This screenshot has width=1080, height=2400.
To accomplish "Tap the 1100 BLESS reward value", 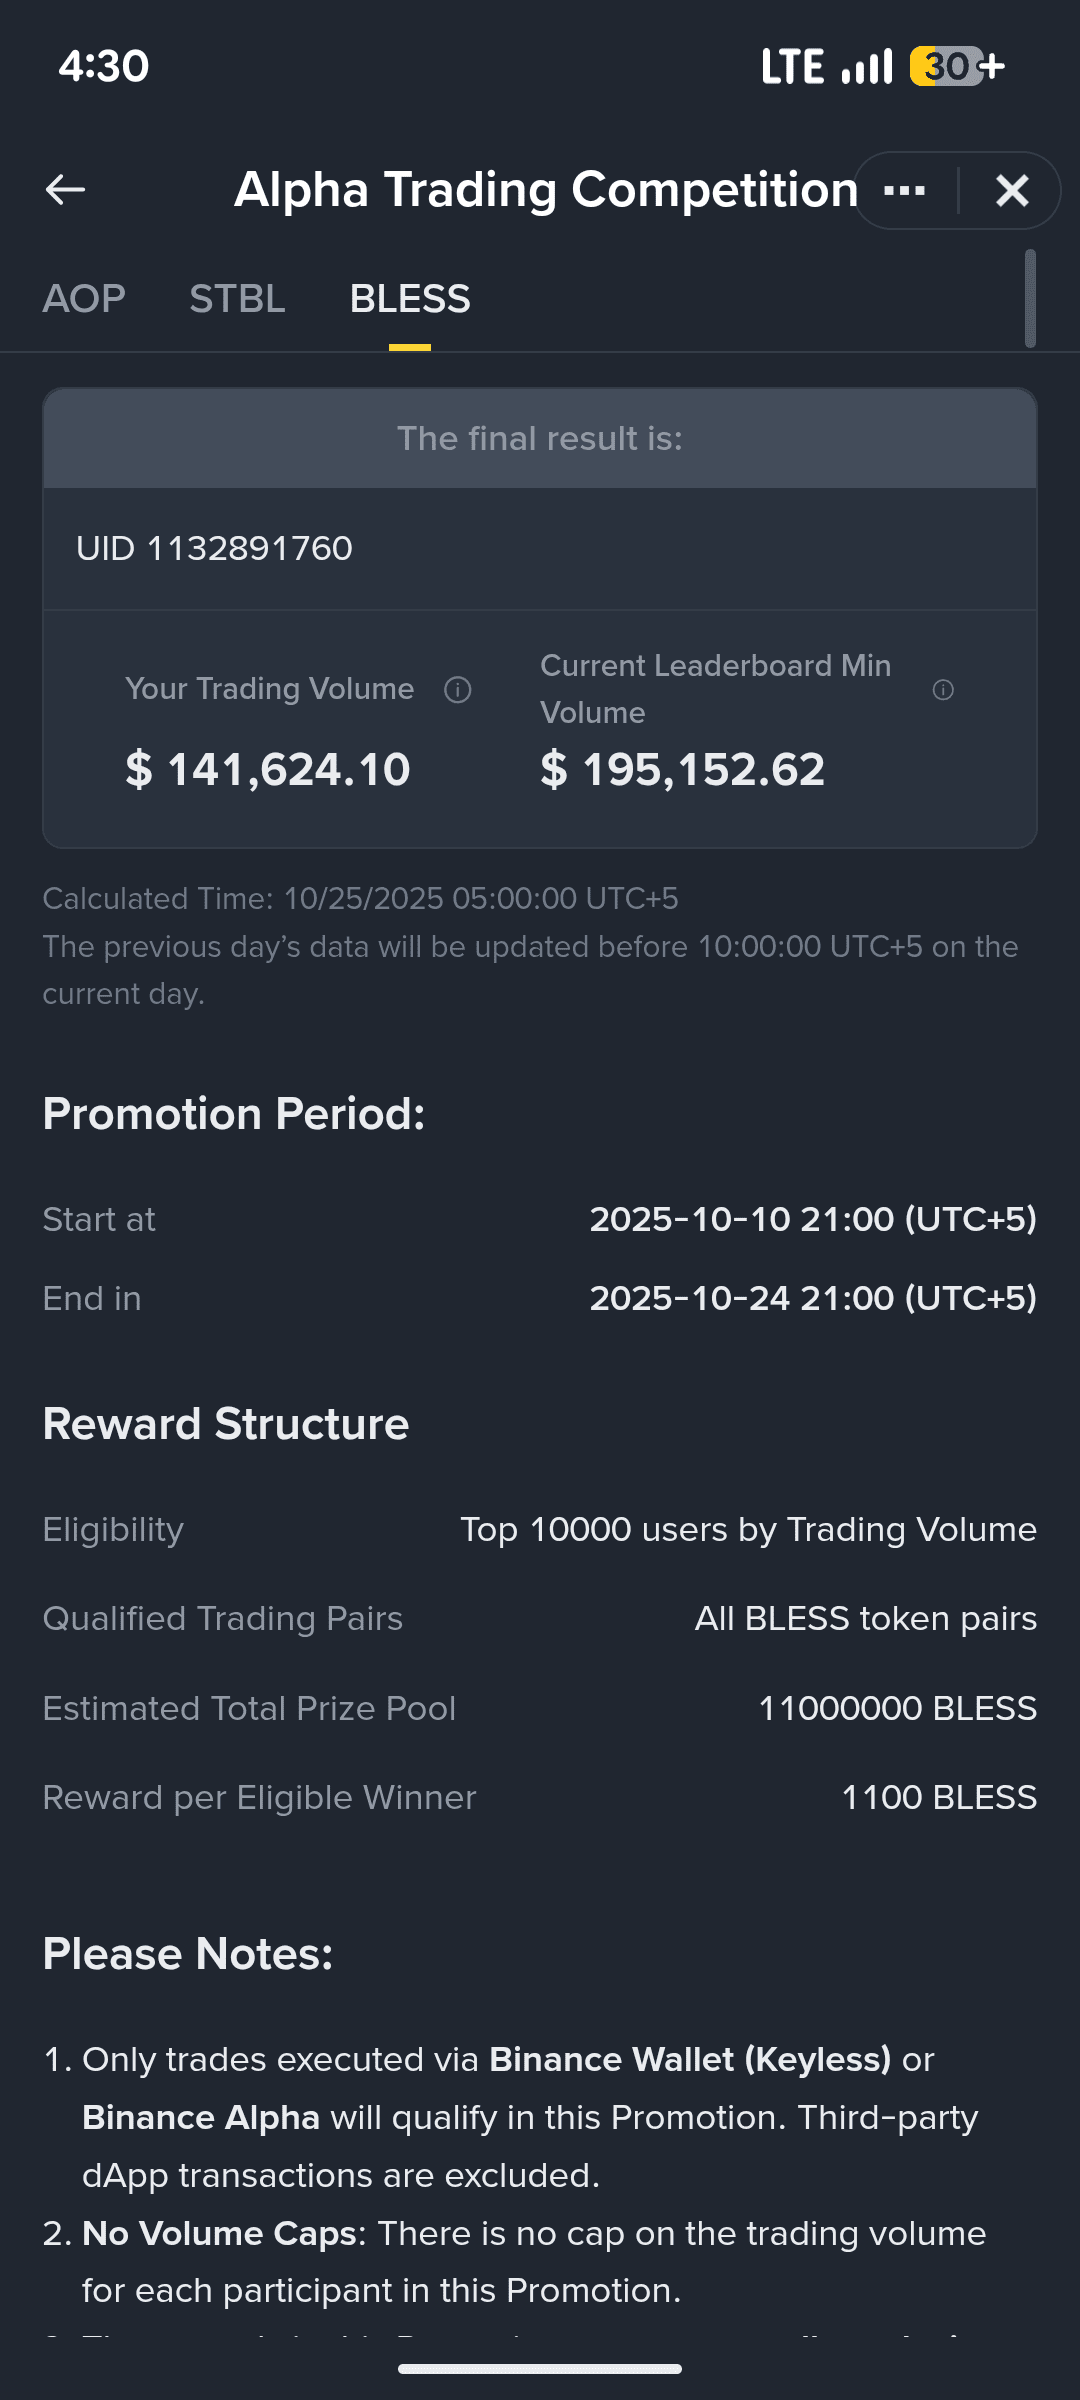I will tap(939, 1797).
